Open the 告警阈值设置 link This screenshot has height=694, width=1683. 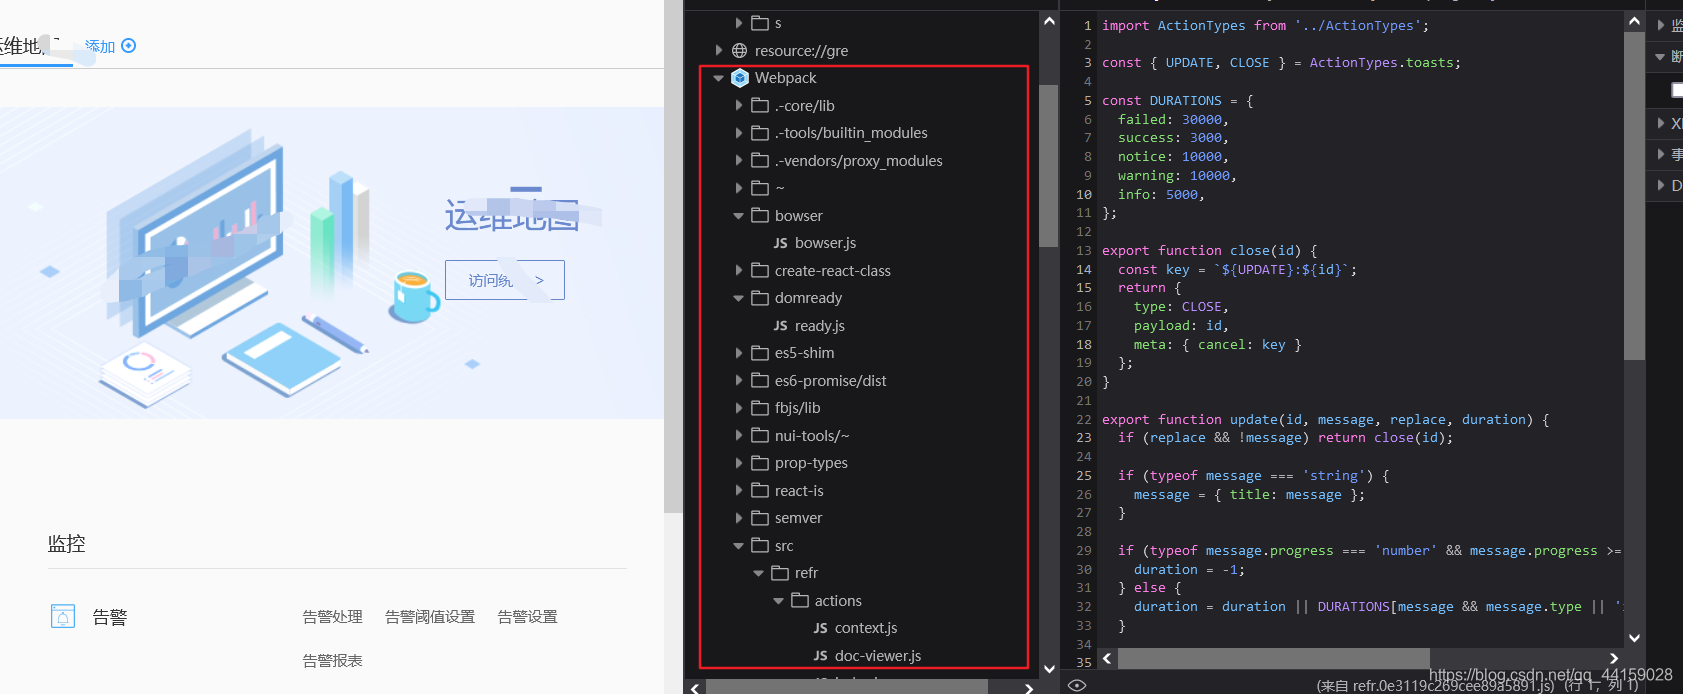pyautogui.click(x=430, y=617)
